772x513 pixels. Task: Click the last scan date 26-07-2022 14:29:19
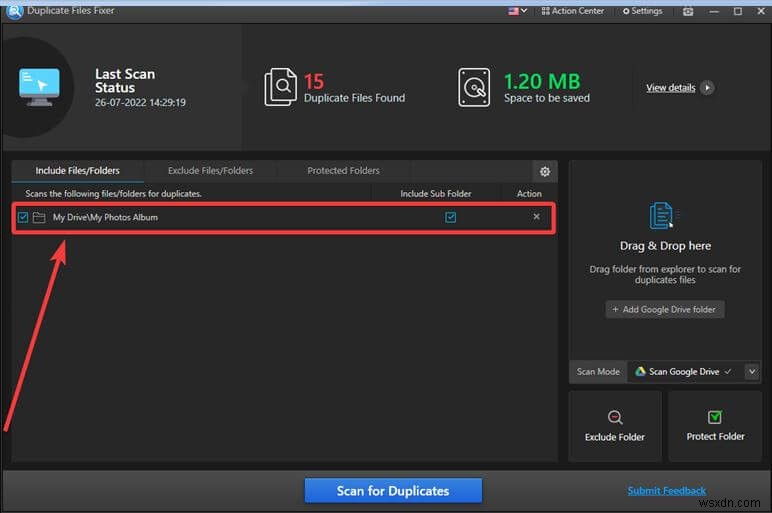pyautogui.click(x=140, y=102)
